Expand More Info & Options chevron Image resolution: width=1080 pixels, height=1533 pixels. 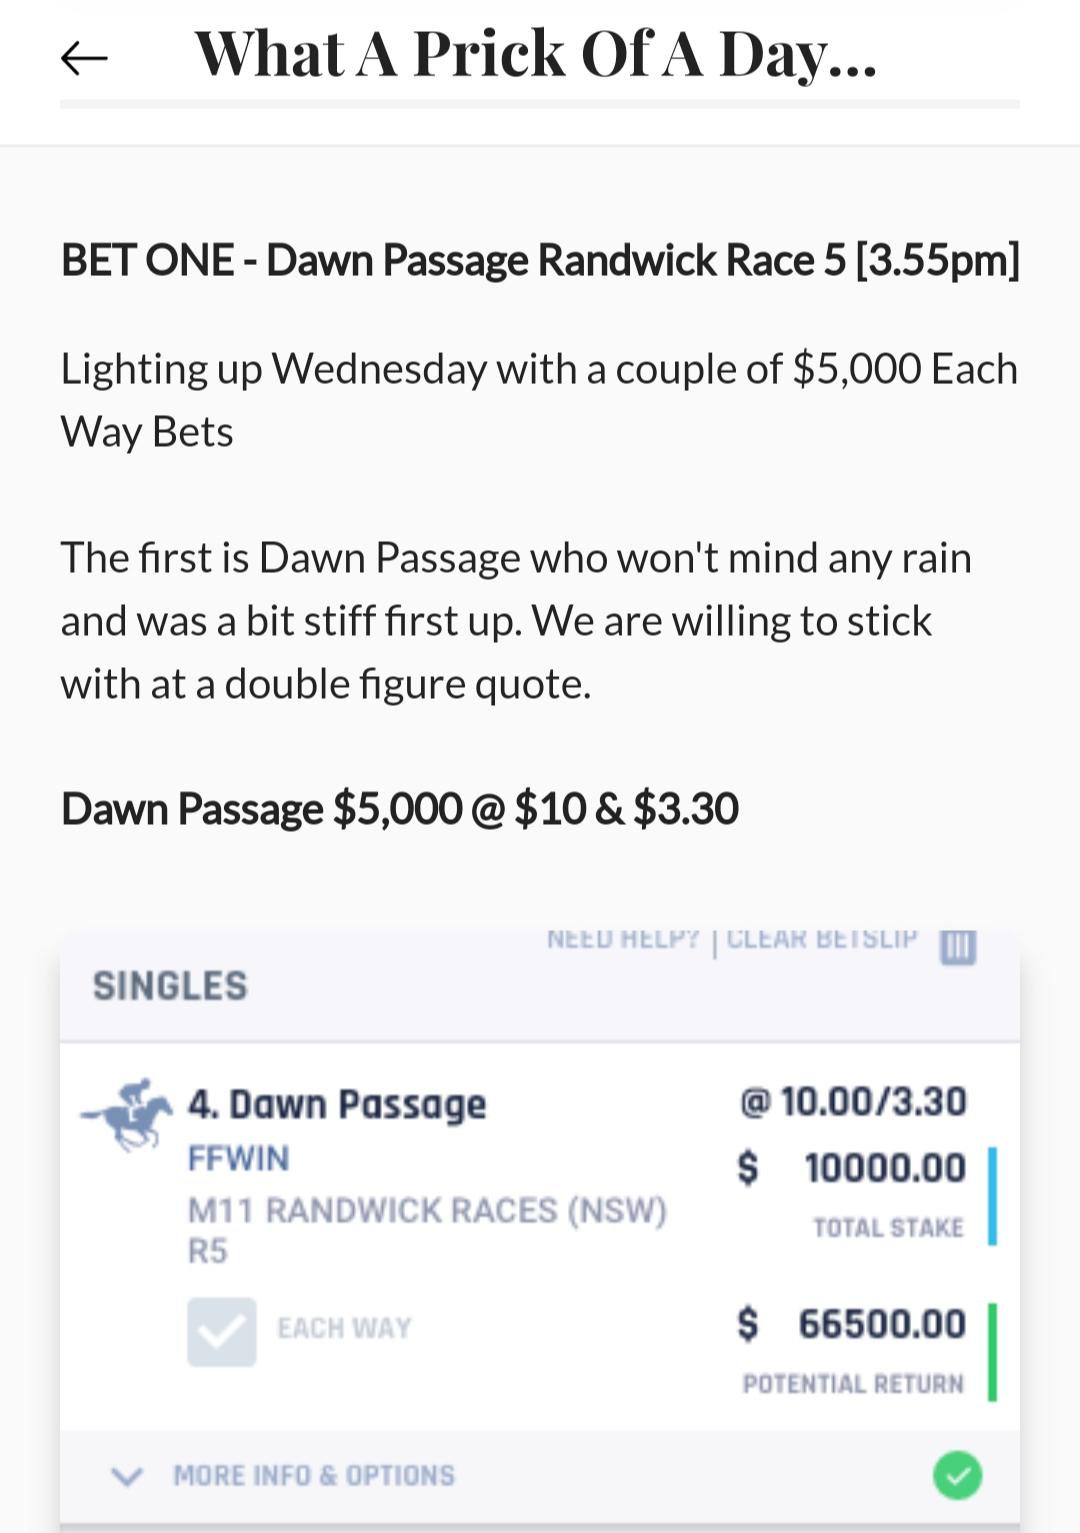point(127,1476)
